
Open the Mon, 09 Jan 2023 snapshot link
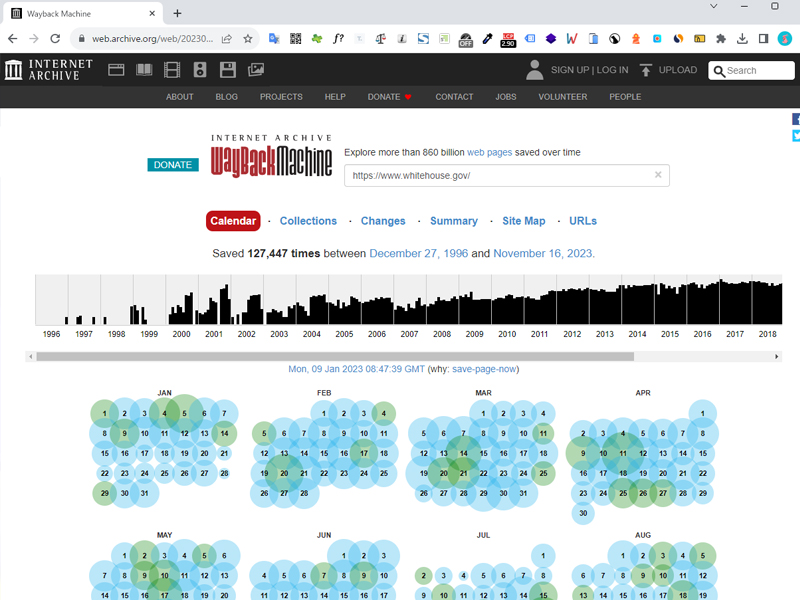(356, 369)
